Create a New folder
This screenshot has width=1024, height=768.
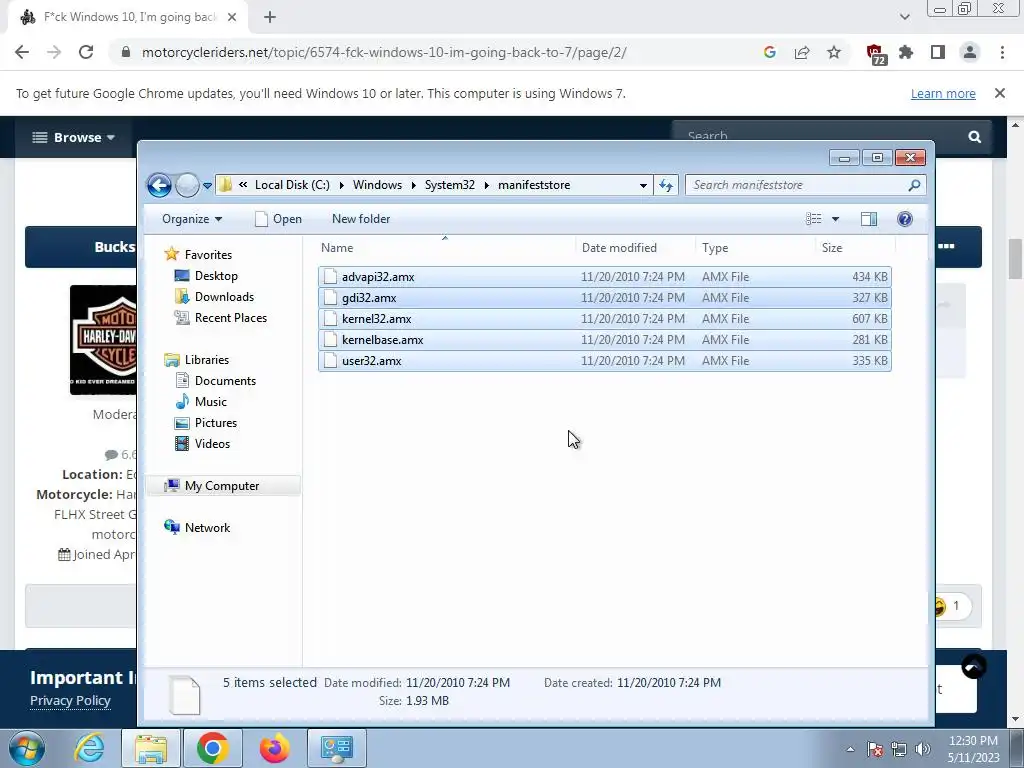pyautogui.click(x=361, y=219)
